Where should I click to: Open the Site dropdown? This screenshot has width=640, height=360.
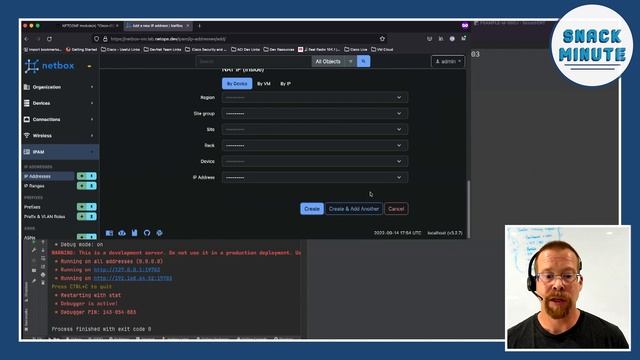[x=315, y=129]
